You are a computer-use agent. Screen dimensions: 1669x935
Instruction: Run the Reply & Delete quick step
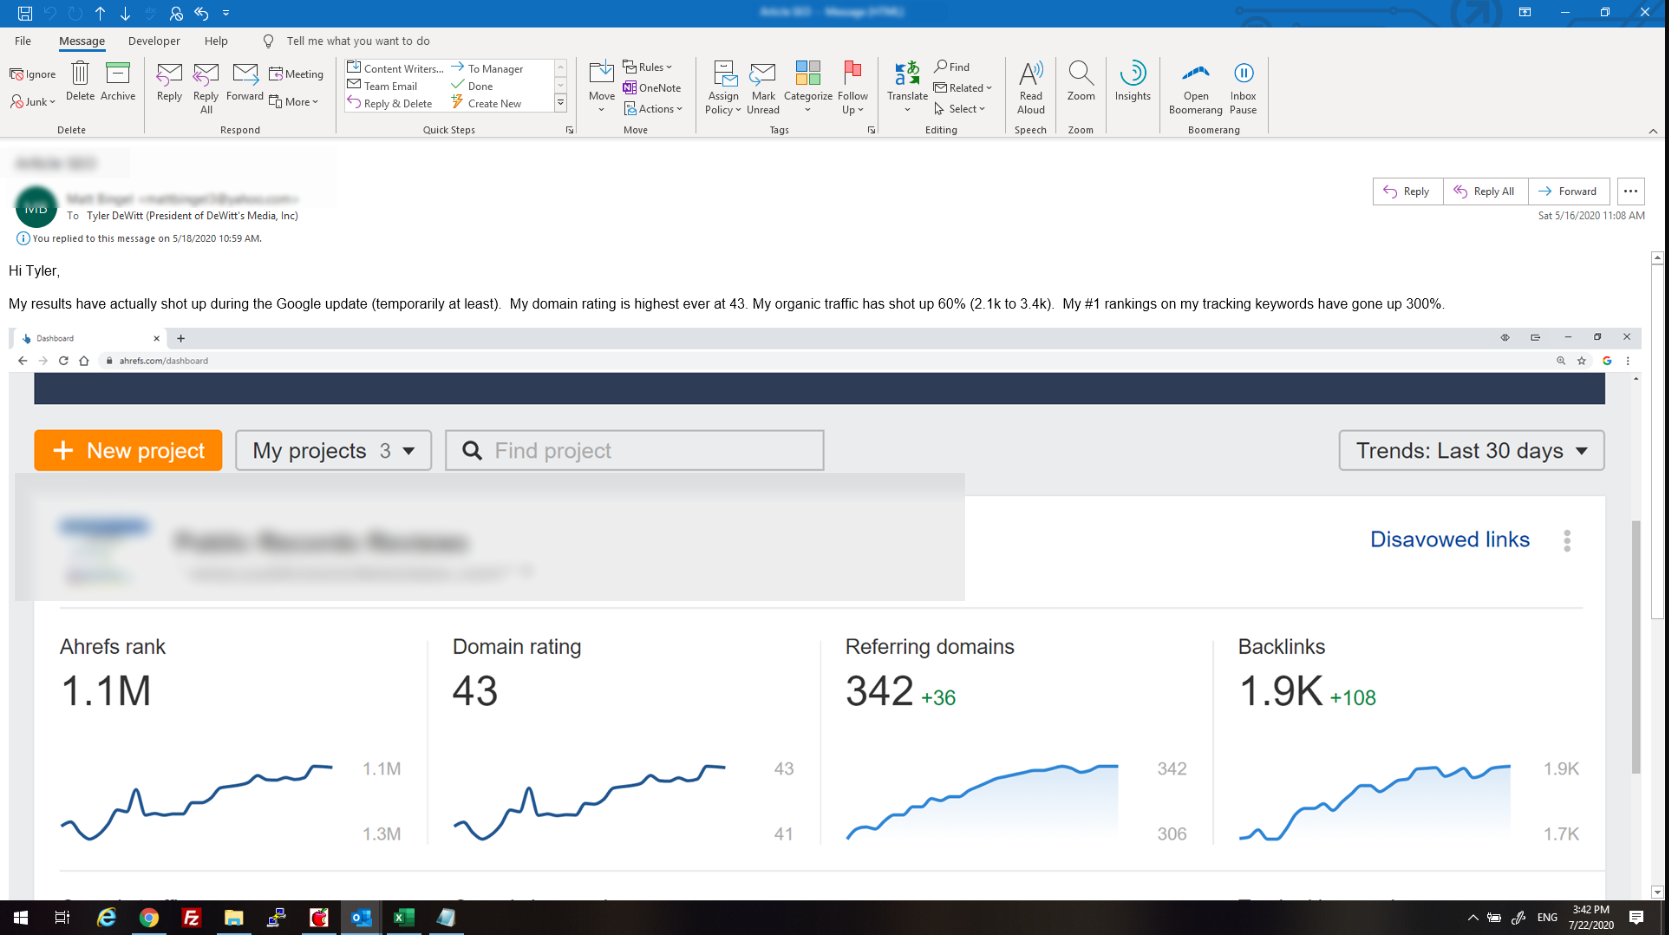390,103
